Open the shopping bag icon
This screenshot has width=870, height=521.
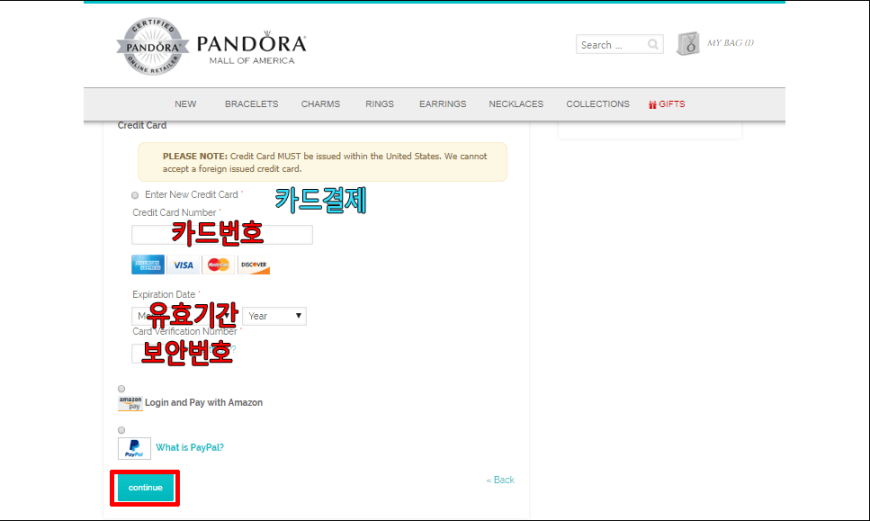point(688,43)
